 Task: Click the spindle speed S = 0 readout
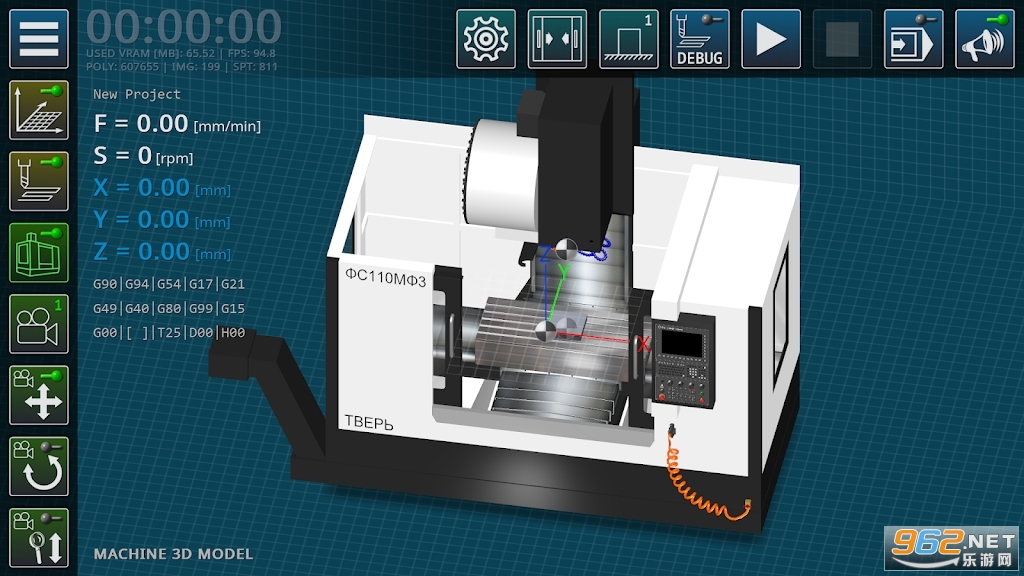pos(143,155)
